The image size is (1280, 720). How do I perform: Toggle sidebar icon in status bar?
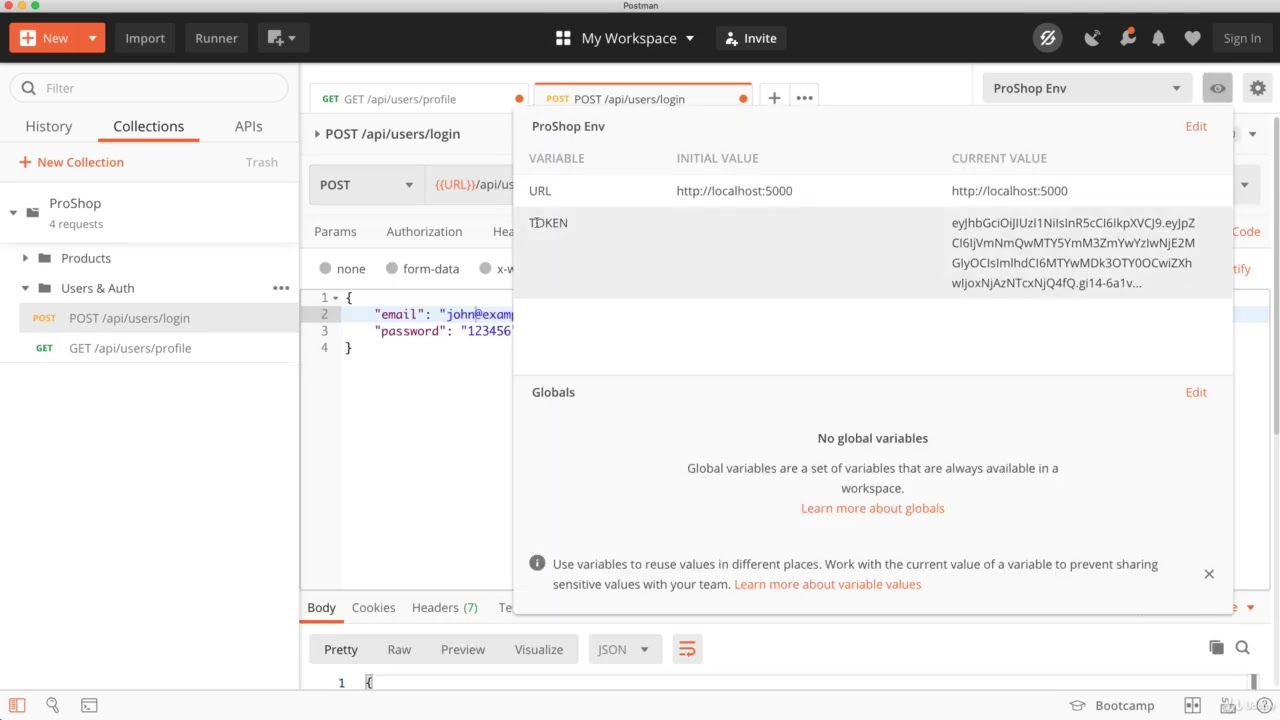[17, 705]
